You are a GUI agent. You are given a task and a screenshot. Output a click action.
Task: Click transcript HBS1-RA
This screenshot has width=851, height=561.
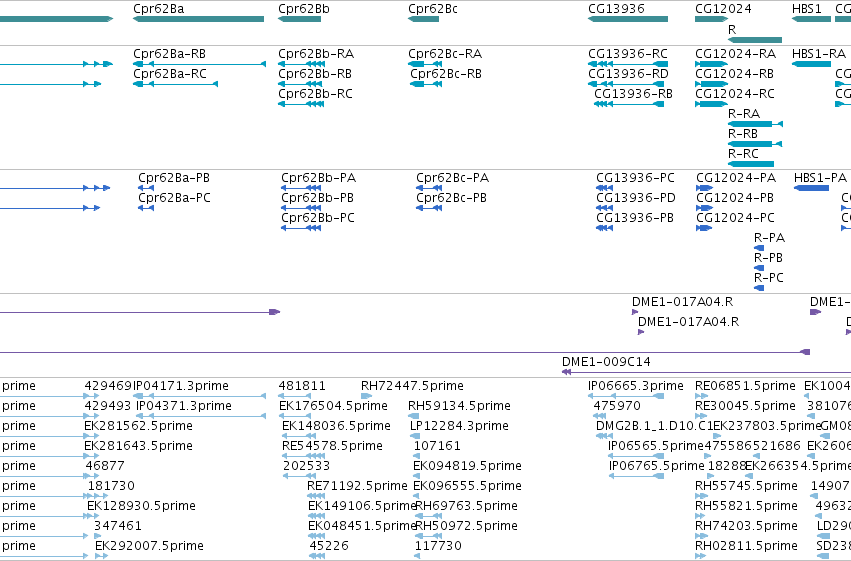[x=819, y=54]
